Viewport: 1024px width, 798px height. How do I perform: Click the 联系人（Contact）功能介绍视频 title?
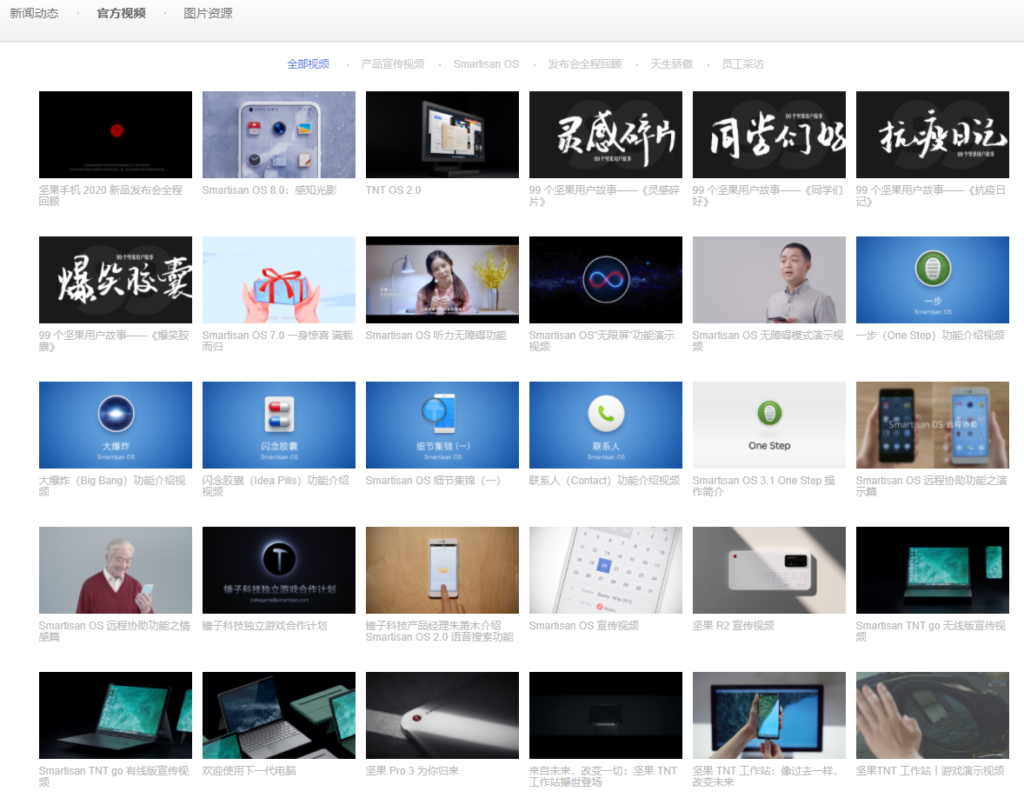pyautogui.click(x=604, y=480)
